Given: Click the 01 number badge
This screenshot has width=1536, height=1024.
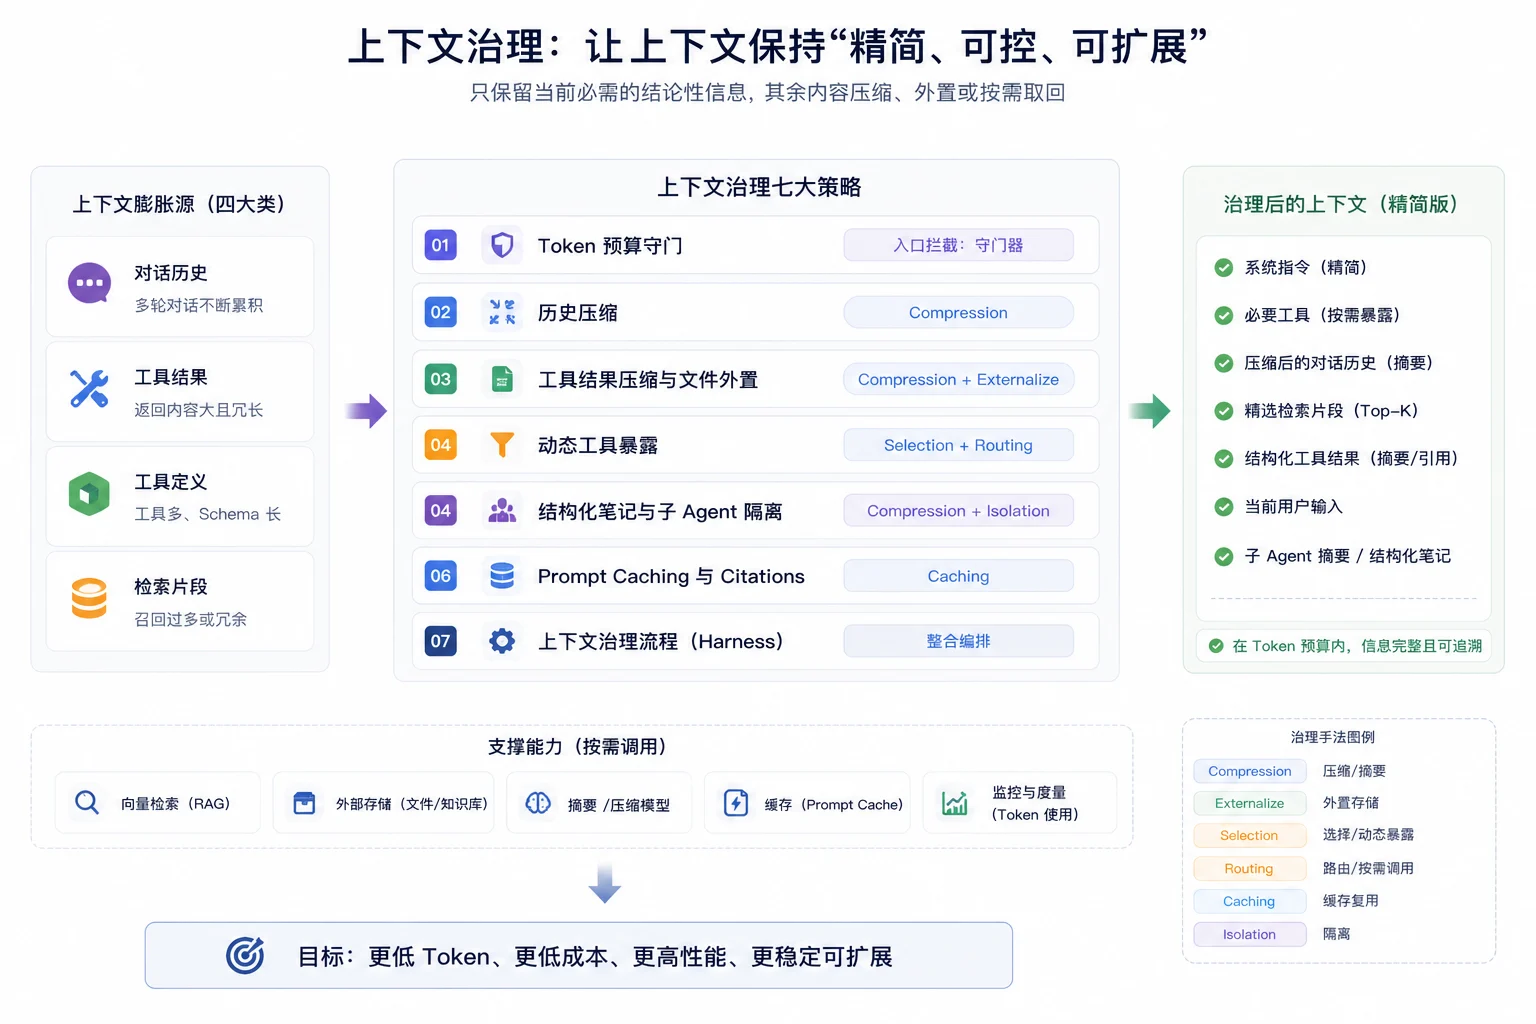Looking at the screenshot, I should pos(440,245).
